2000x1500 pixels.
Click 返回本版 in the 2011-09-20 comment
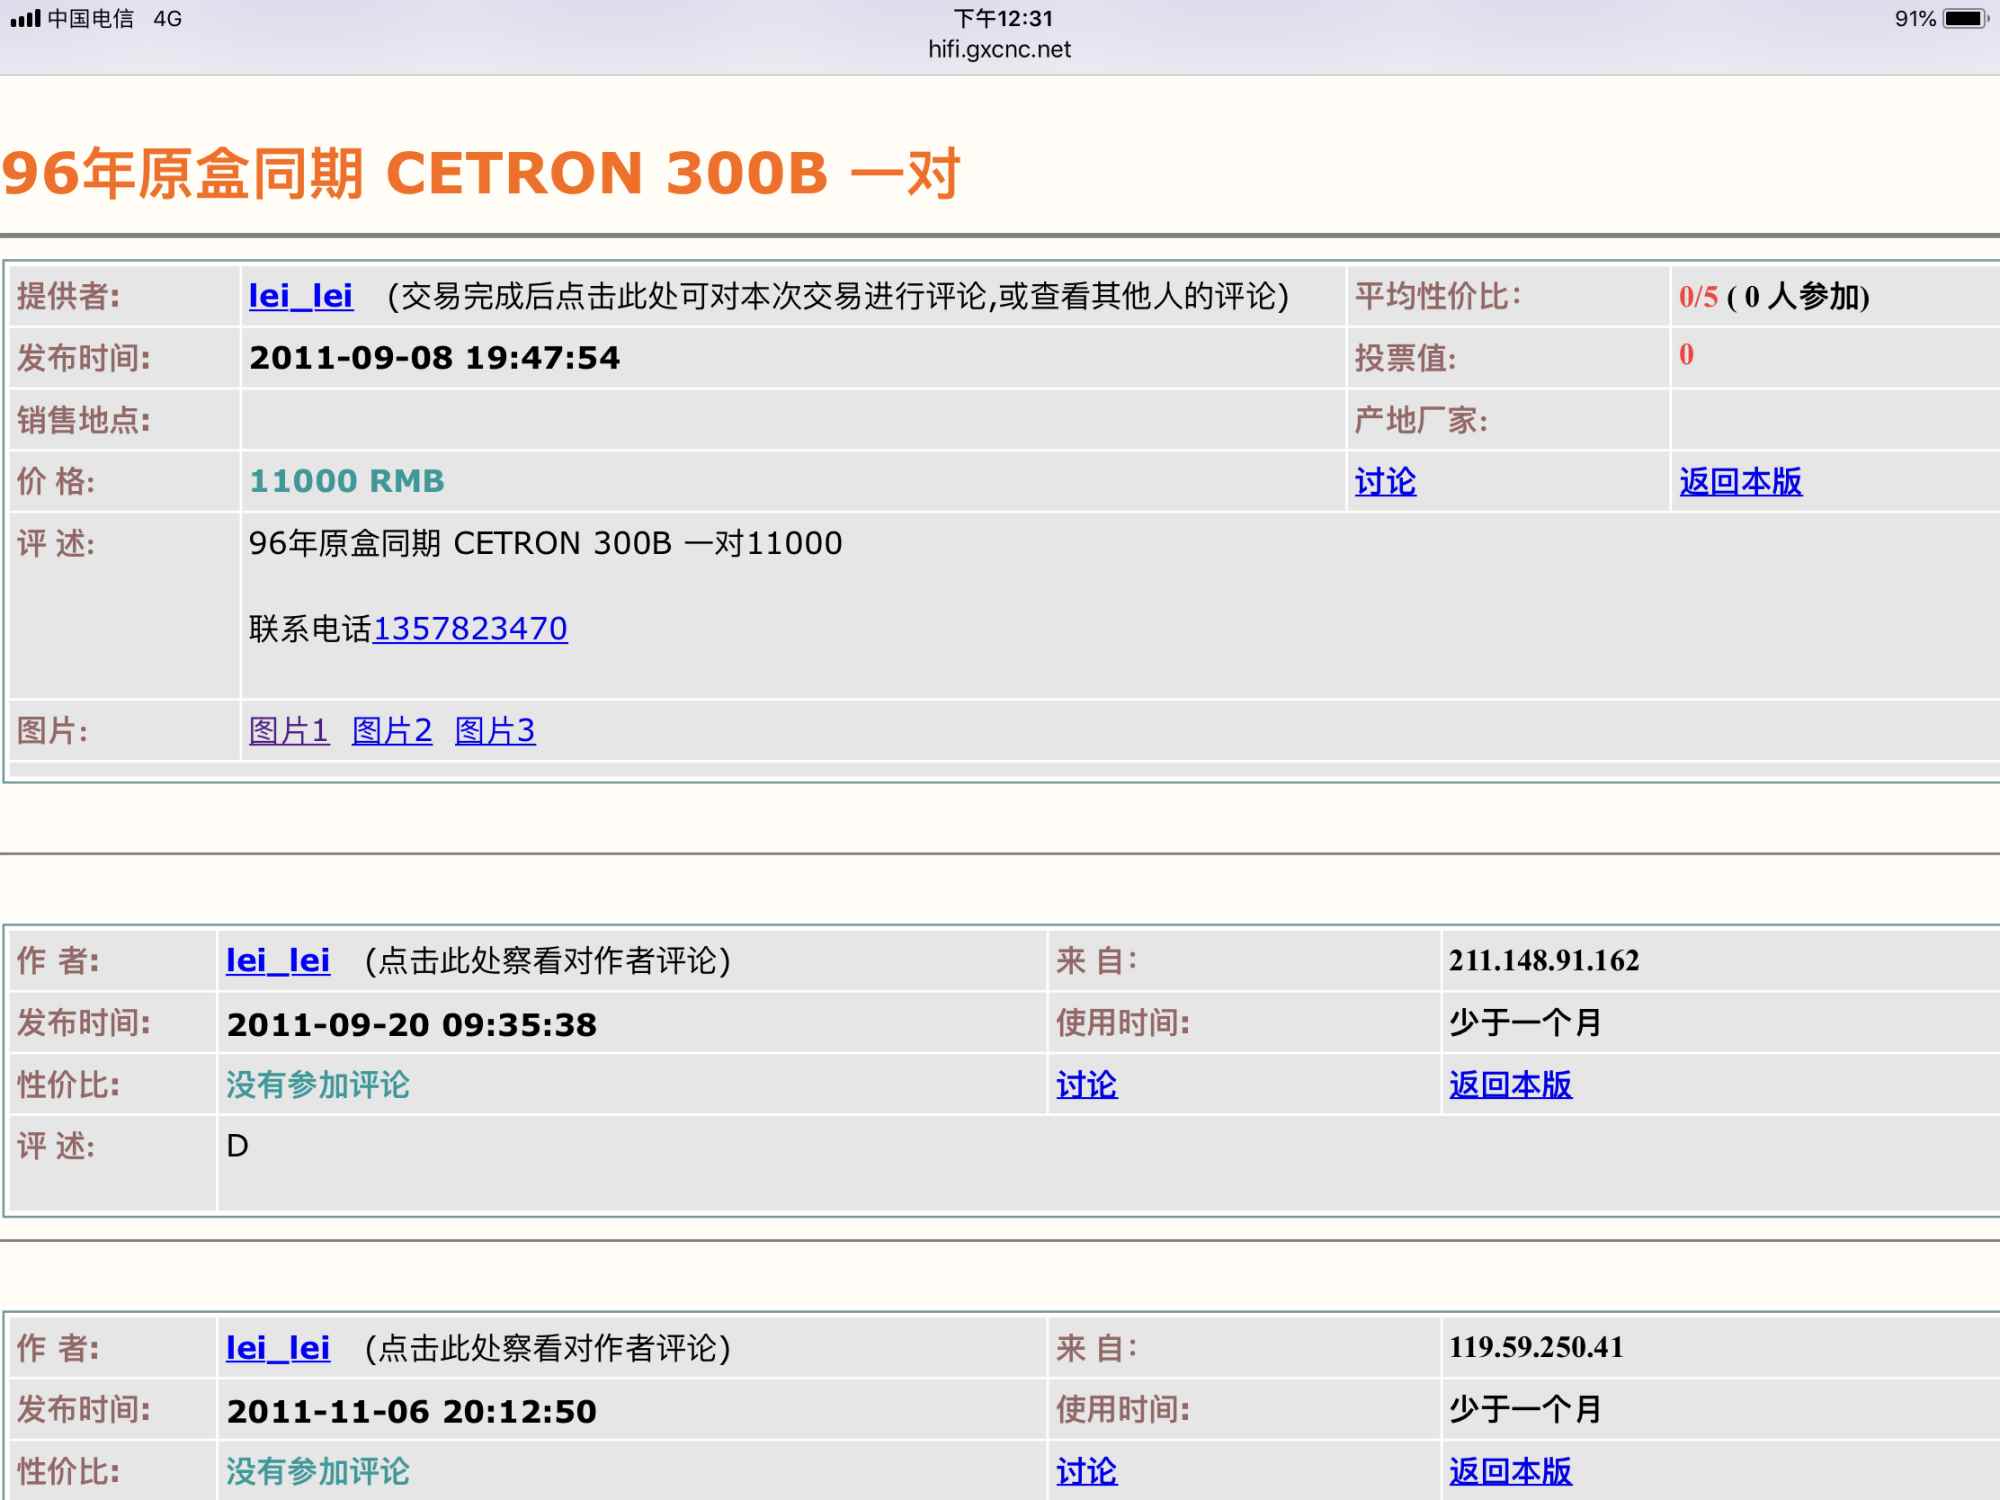pos(1510,1085)
